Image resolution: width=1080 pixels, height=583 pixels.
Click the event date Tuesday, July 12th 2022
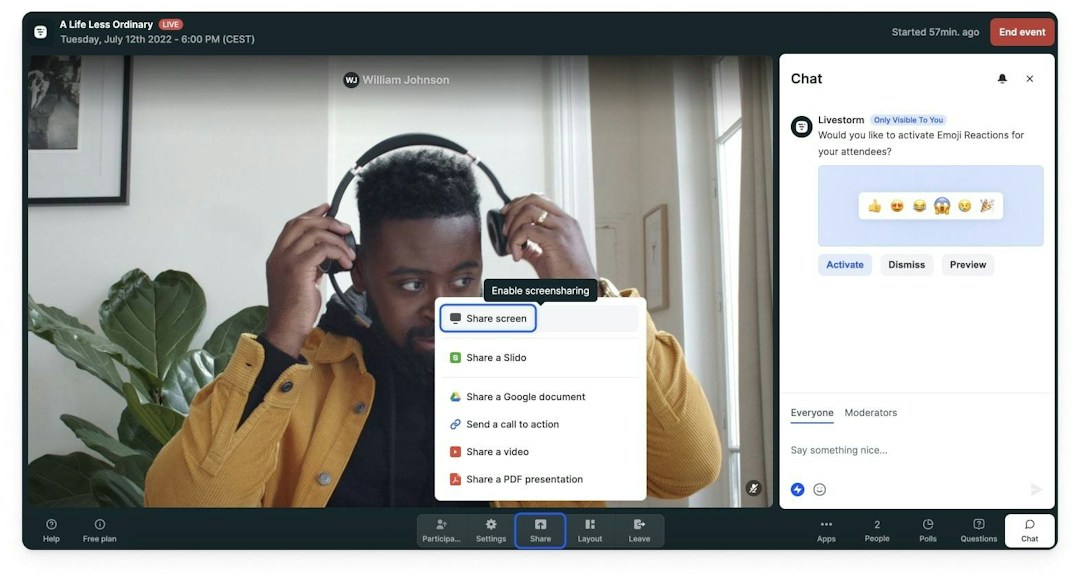[116, 39]
